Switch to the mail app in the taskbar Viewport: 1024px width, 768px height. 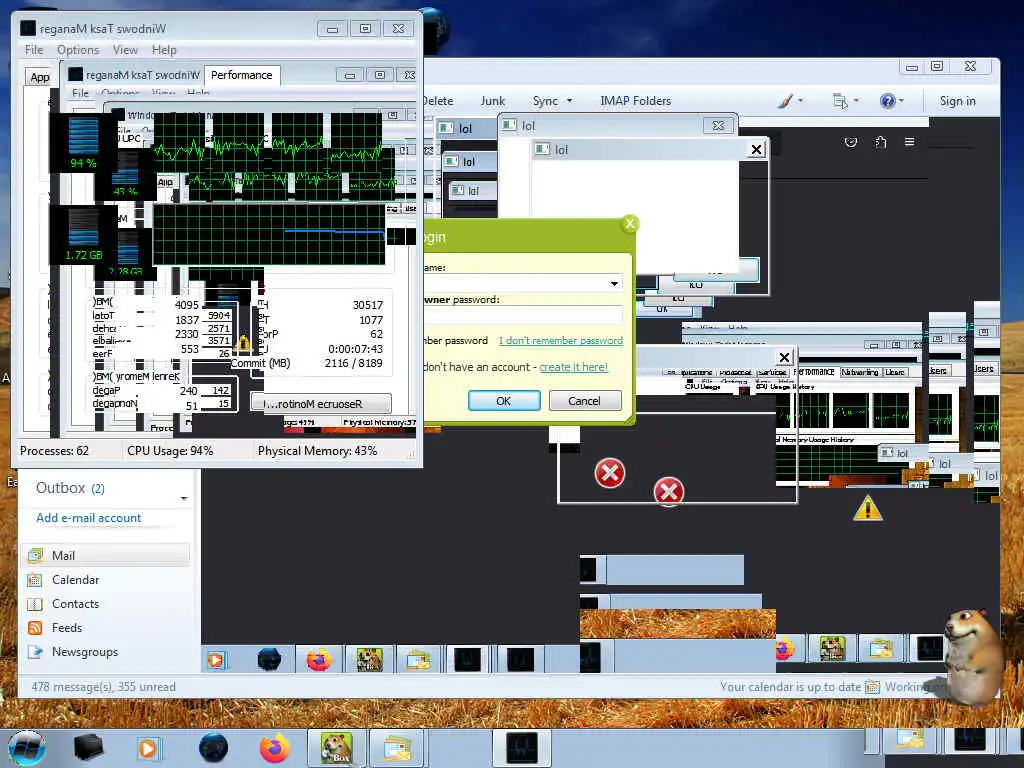[x=396, y=748]
